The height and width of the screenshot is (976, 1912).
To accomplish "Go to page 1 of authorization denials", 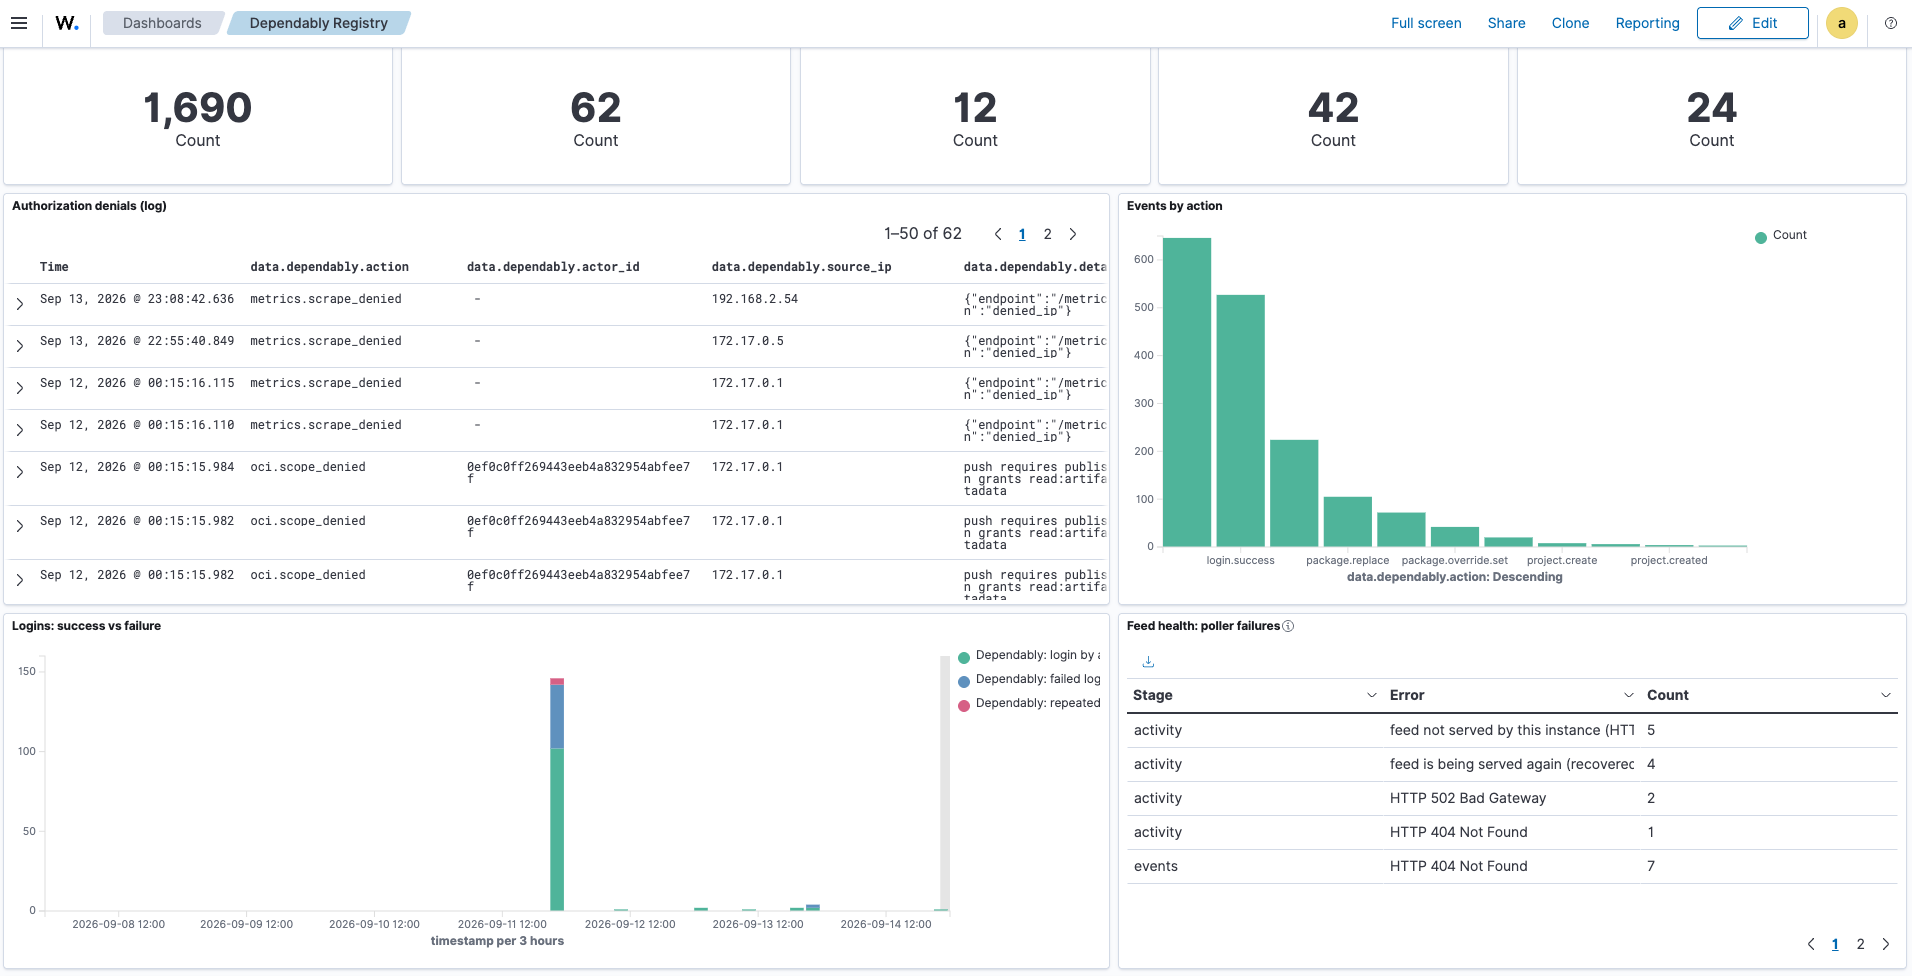I will (x=1022, y=234).
